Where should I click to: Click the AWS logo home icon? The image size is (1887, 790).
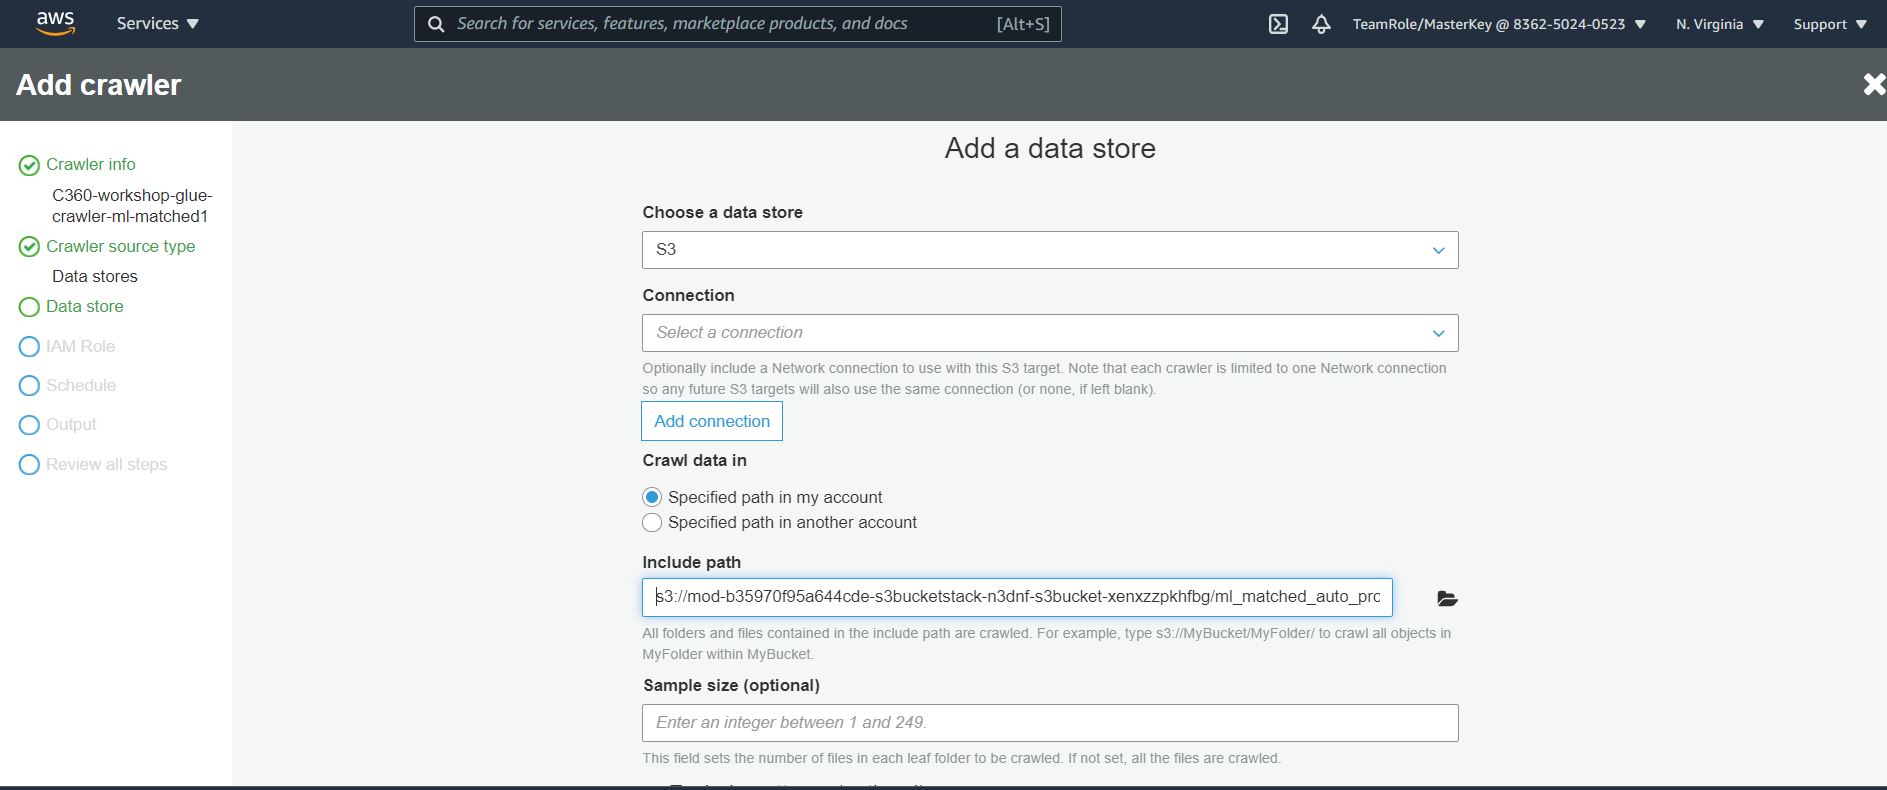[x=55, y=24]
